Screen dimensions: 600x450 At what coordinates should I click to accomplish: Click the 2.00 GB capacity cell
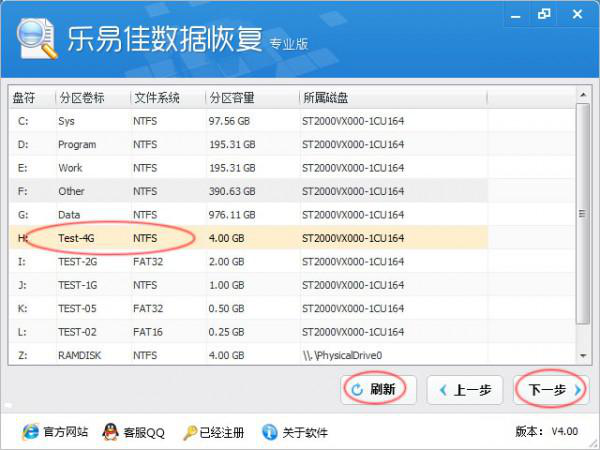pos(226,262)
